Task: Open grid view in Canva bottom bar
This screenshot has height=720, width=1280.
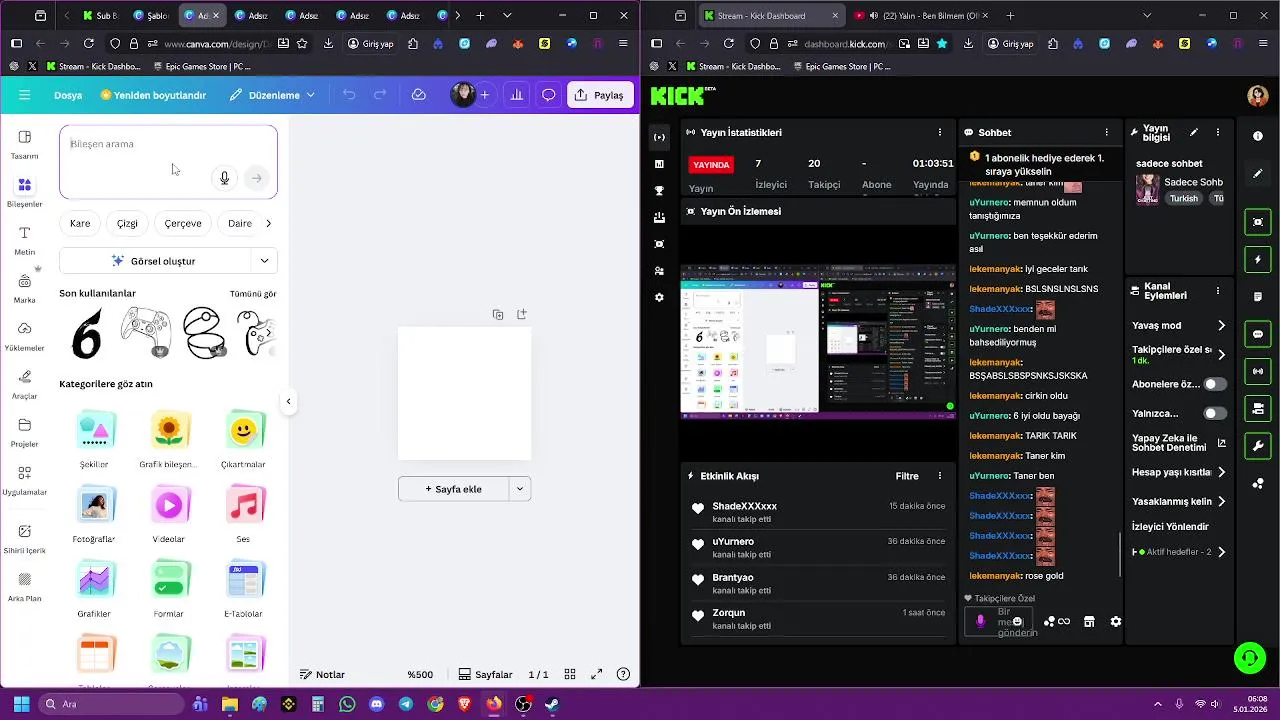Action: (x=570, y=674)
